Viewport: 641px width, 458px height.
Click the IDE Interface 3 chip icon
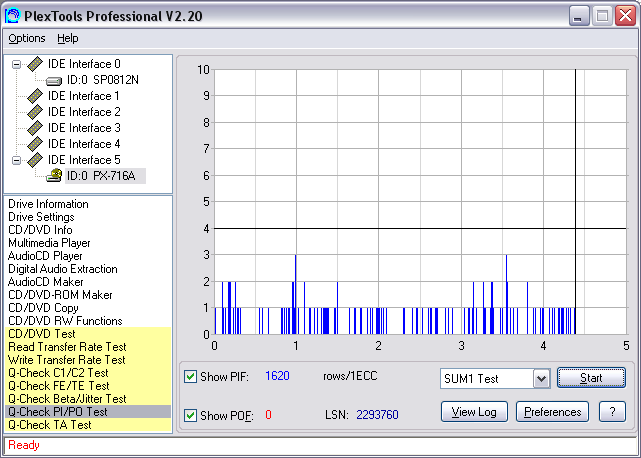click(x=35, y=128)
